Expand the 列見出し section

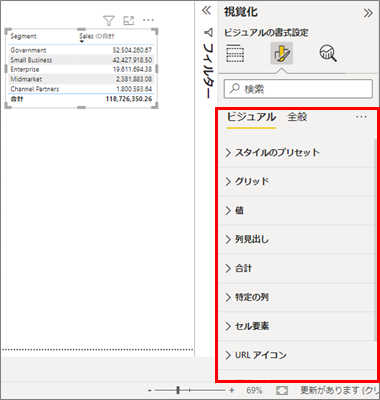pos(297,240)
